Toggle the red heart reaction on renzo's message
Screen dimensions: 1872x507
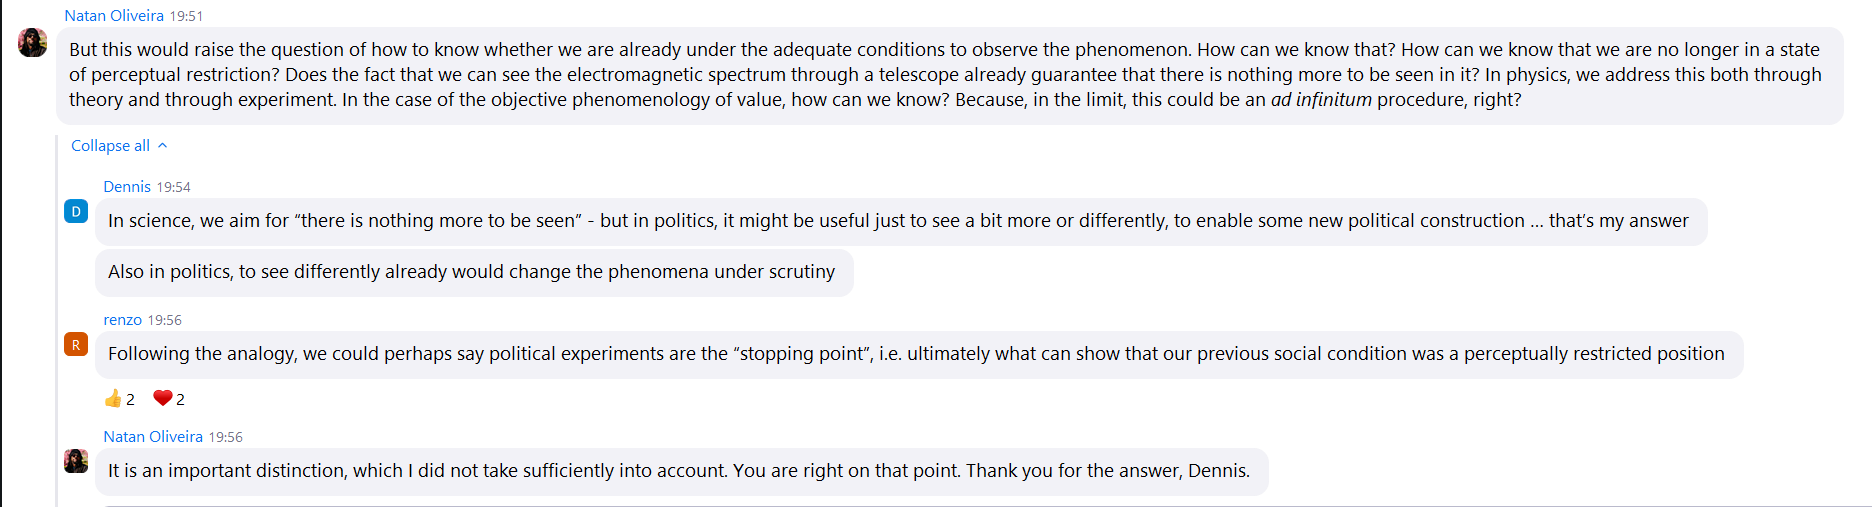pyautogui.click(x=169, y=399)
